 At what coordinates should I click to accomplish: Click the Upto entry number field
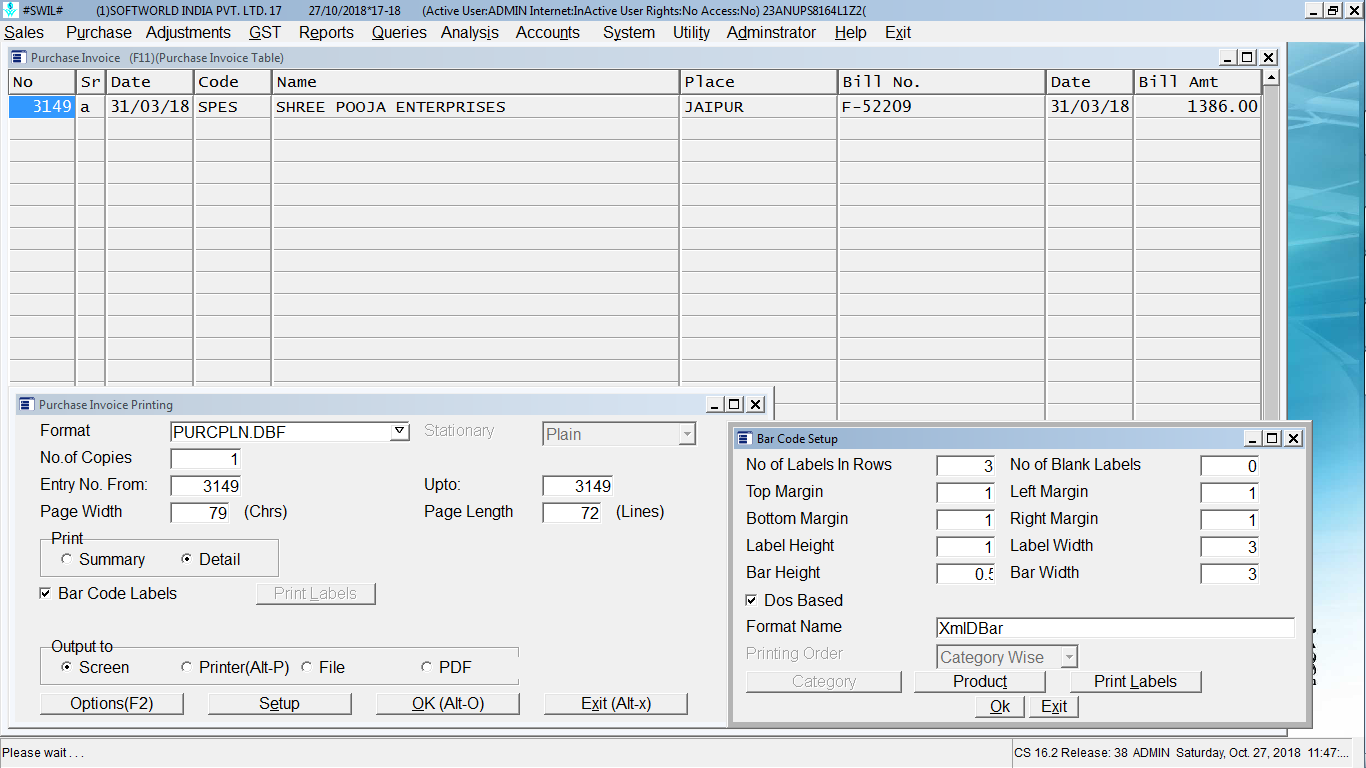coord(578,486)
